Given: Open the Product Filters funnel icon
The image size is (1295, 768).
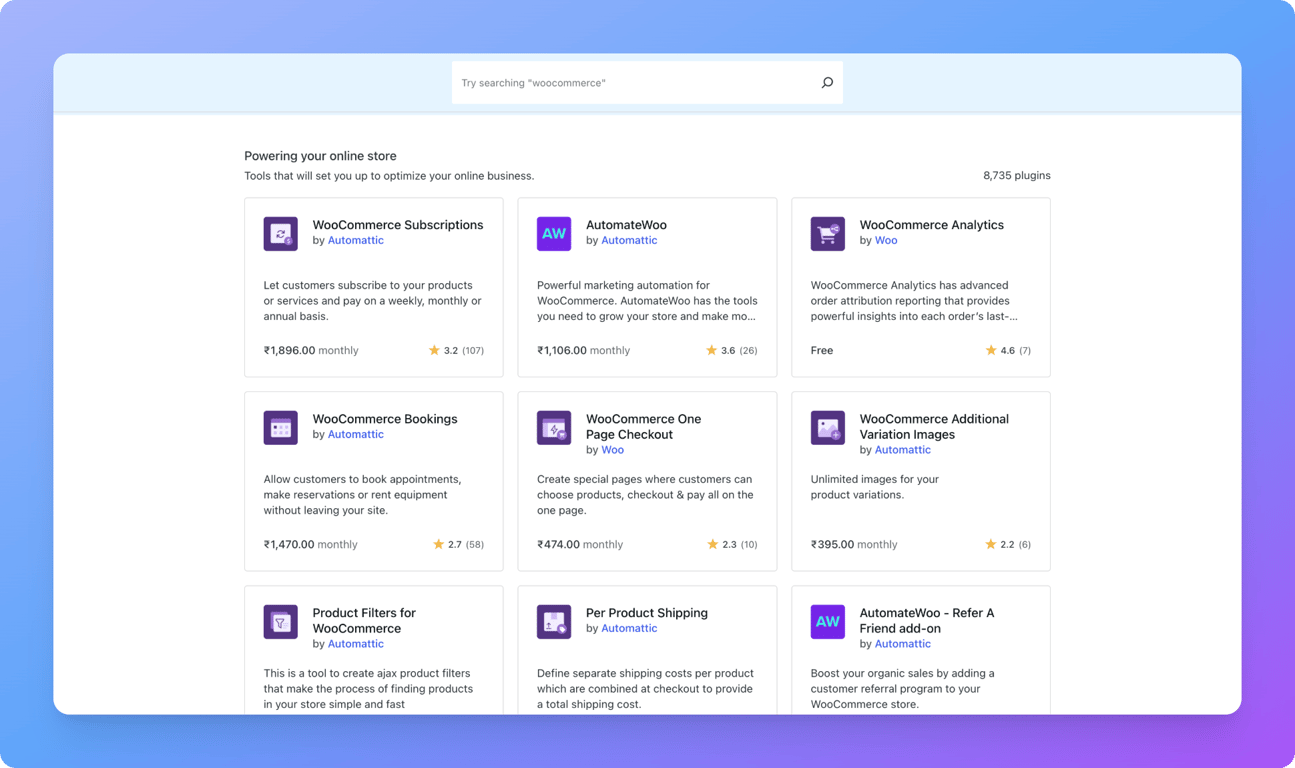Looking at the screenshot, I should click(281, 622).
